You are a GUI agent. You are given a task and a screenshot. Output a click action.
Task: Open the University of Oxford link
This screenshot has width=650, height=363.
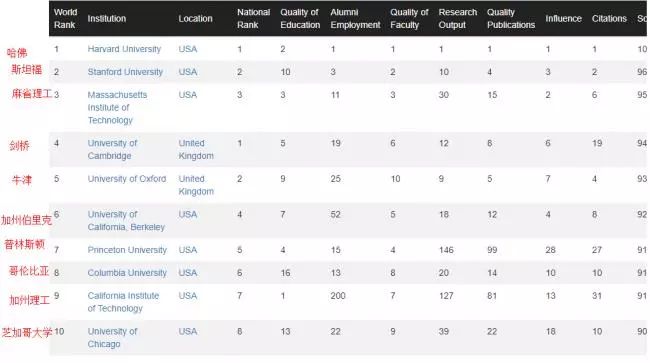click(126, 179)
